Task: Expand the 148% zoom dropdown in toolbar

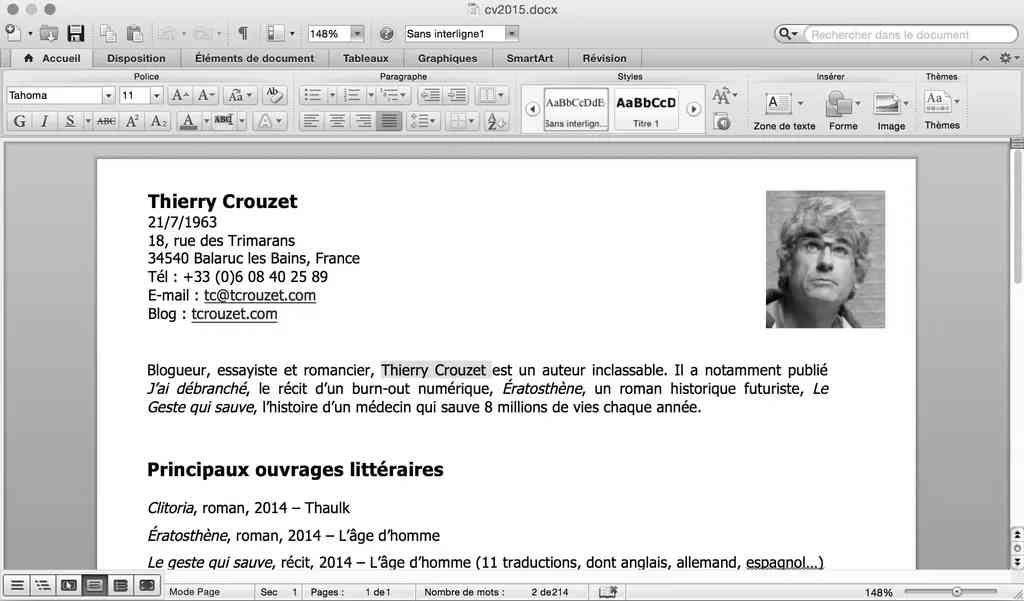Action: pos(357,34)
